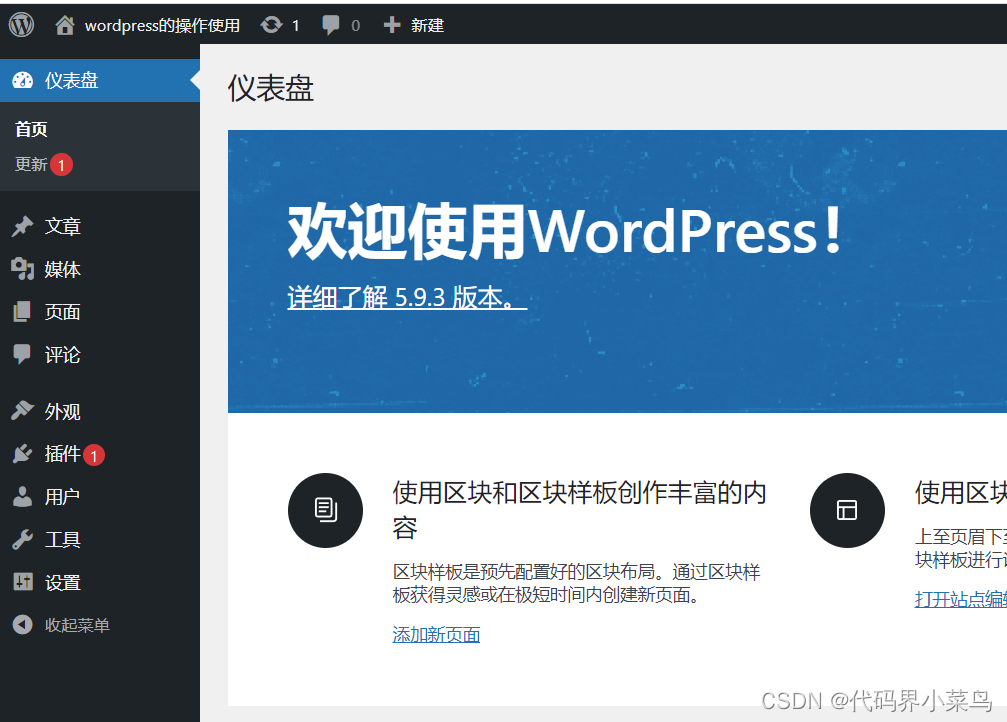Visit the site via the home icon
1007x722 pixels.
point(63,23)
